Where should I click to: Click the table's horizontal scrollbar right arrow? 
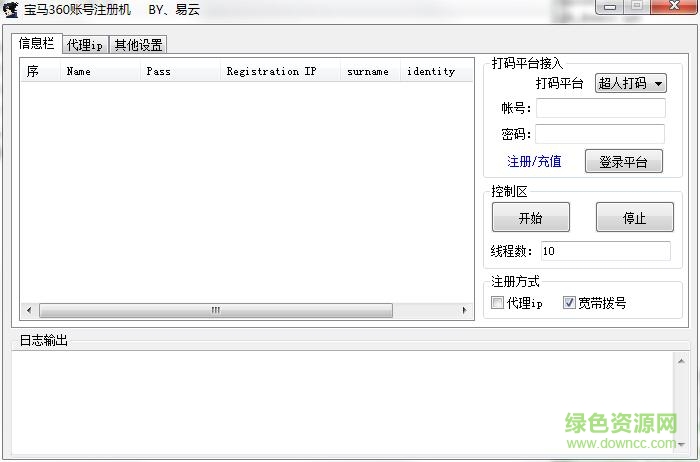(x=464, y=310)
